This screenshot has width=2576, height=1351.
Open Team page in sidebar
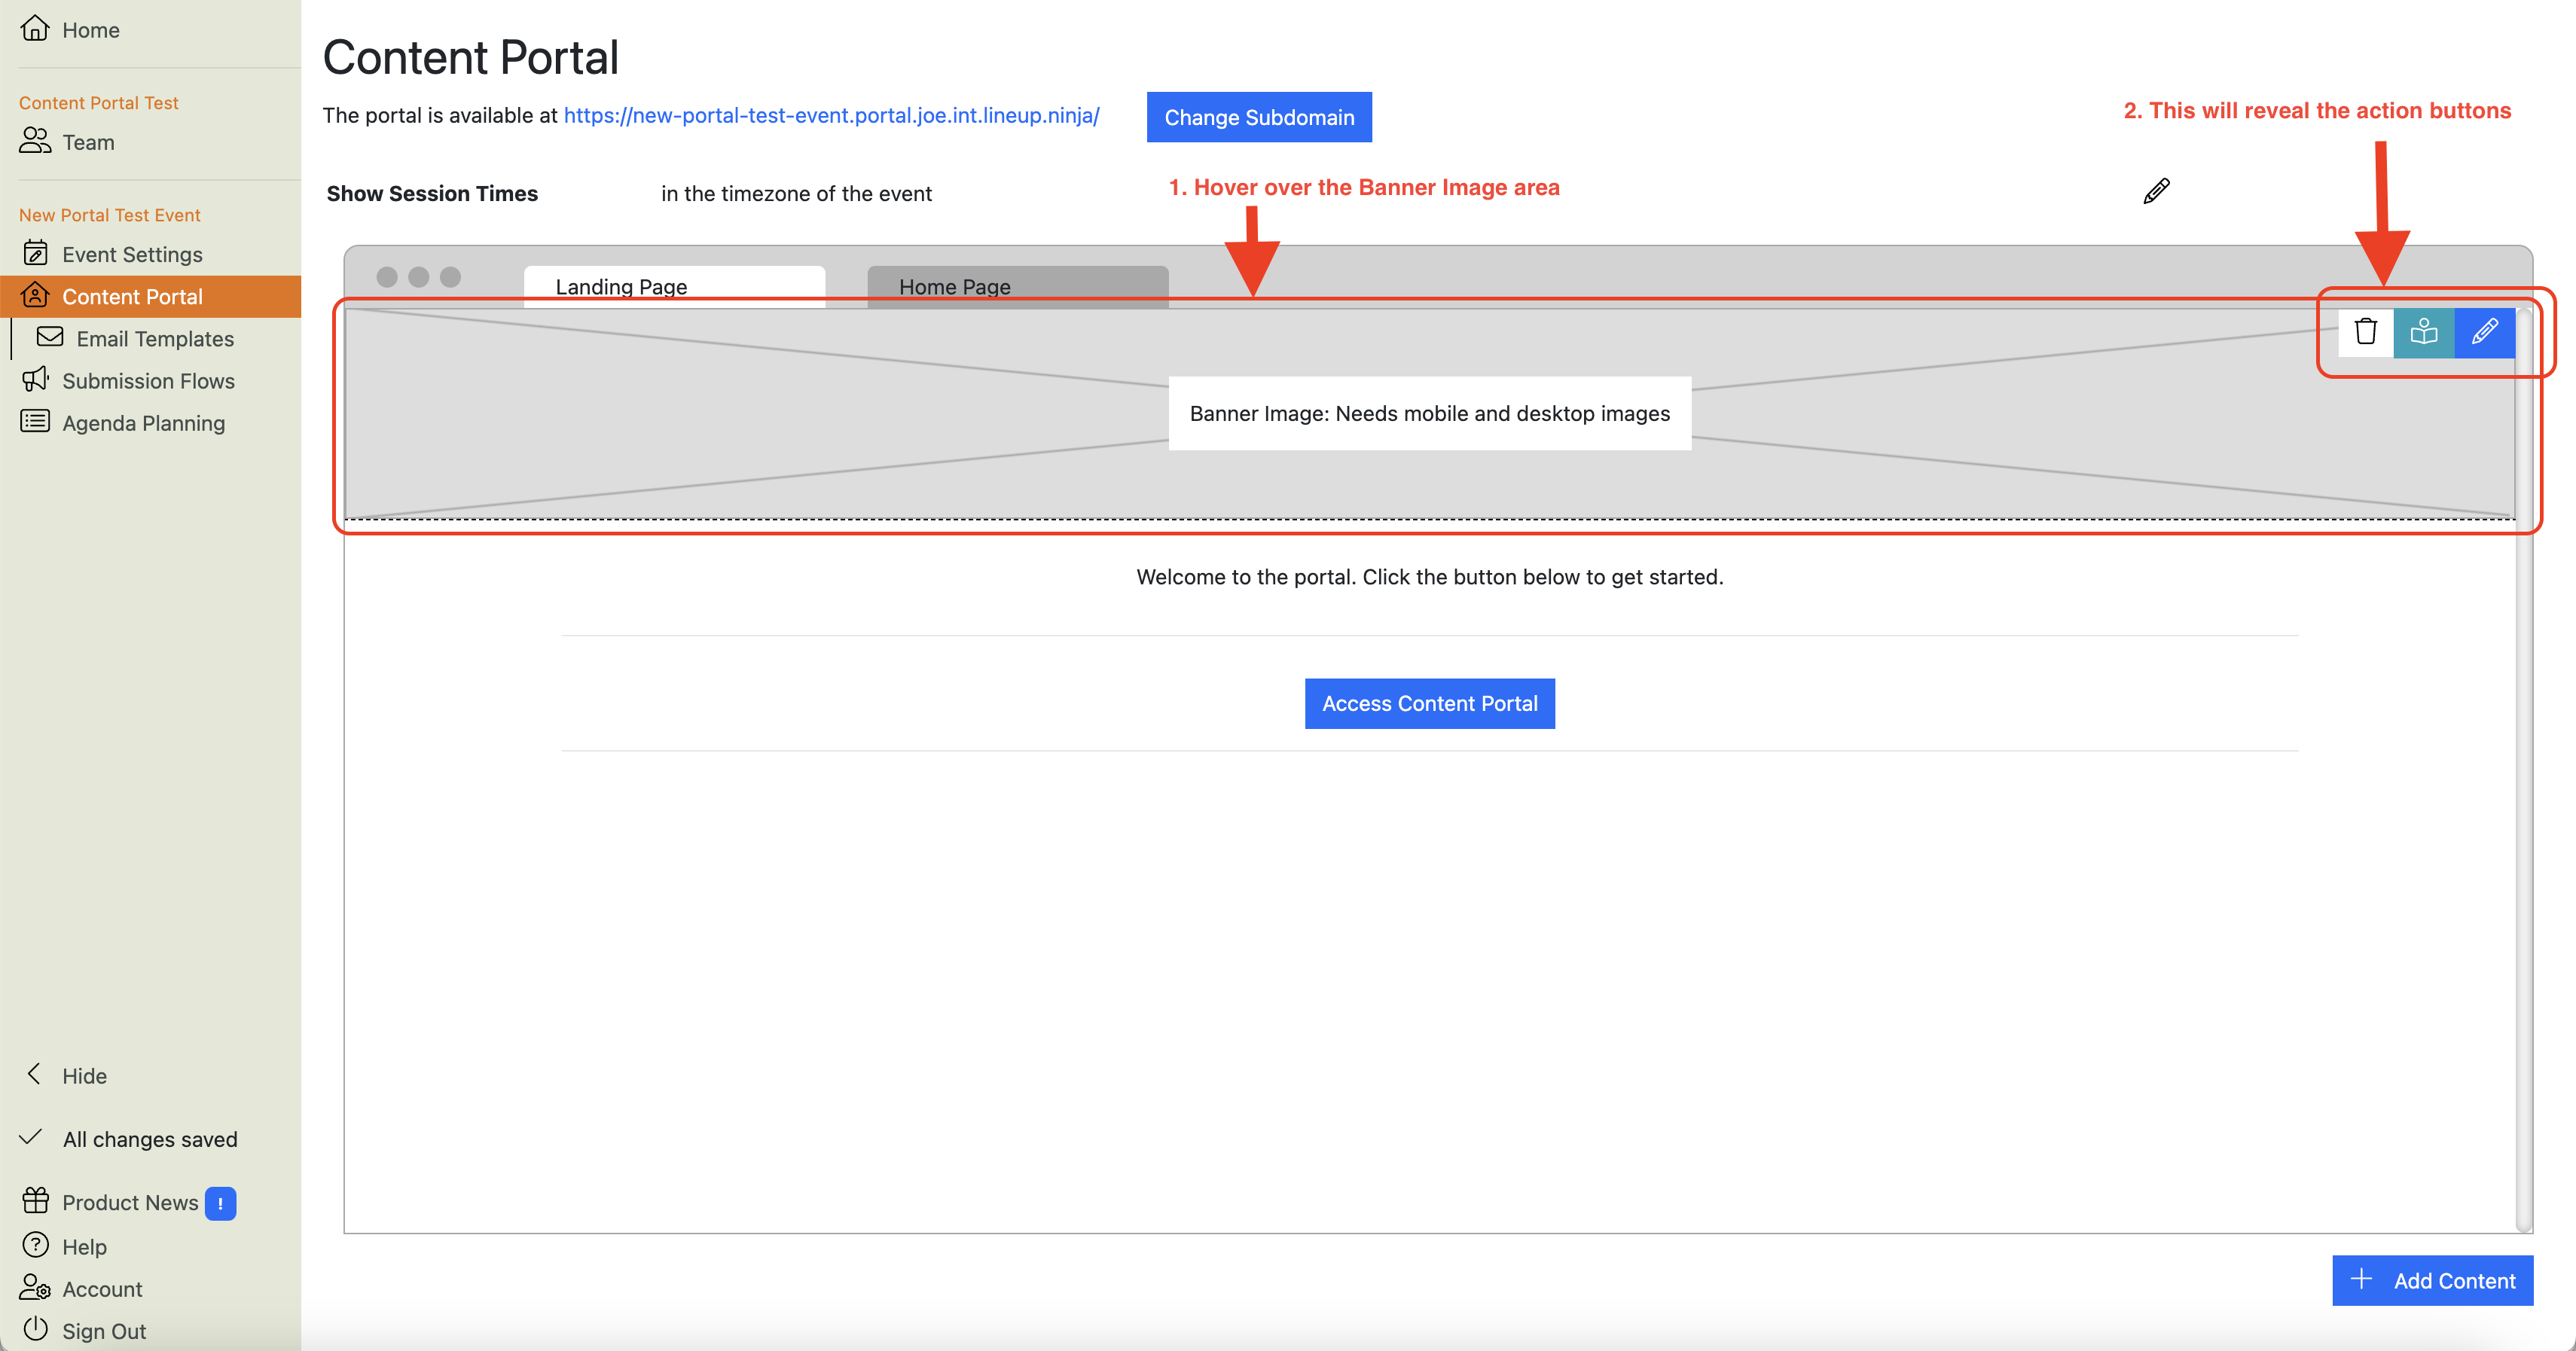[x=88, y=142]
